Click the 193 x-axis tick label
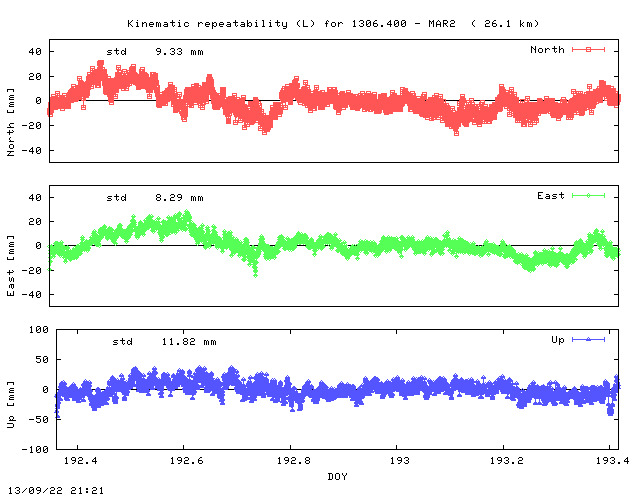The image size is (640, 496). tap(399, 460)
